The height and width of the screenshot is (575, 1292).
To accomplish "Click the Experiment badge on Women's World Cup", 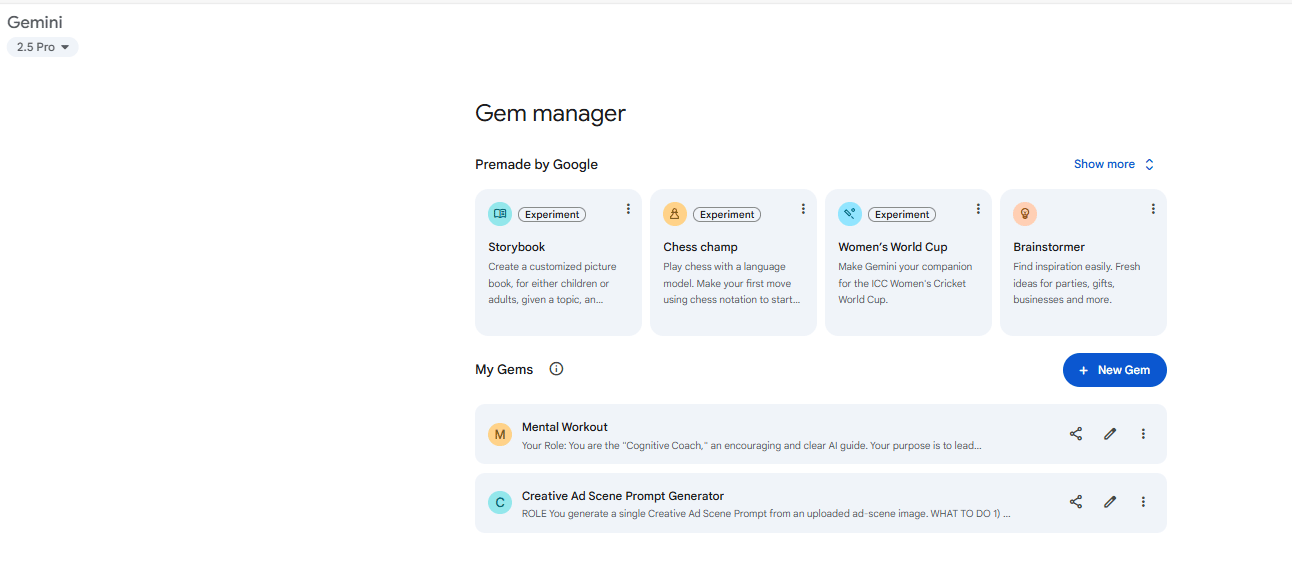I will tap(902, 214).
